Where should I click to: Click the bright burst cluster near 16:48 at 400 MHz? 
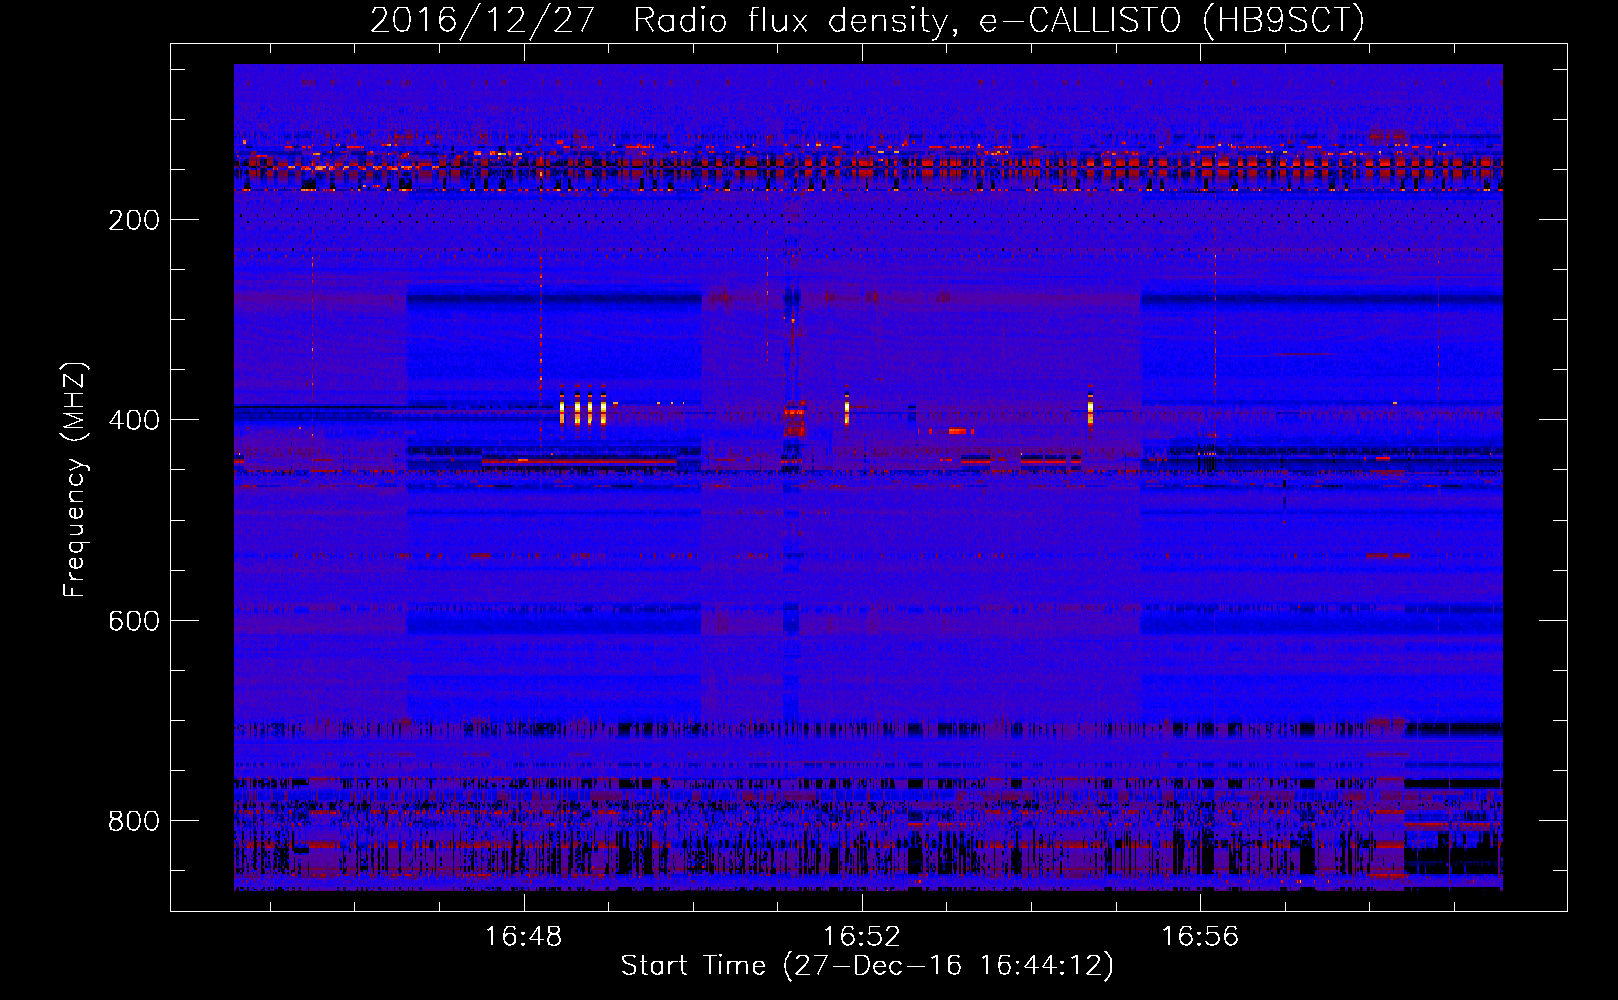[583, 406]
